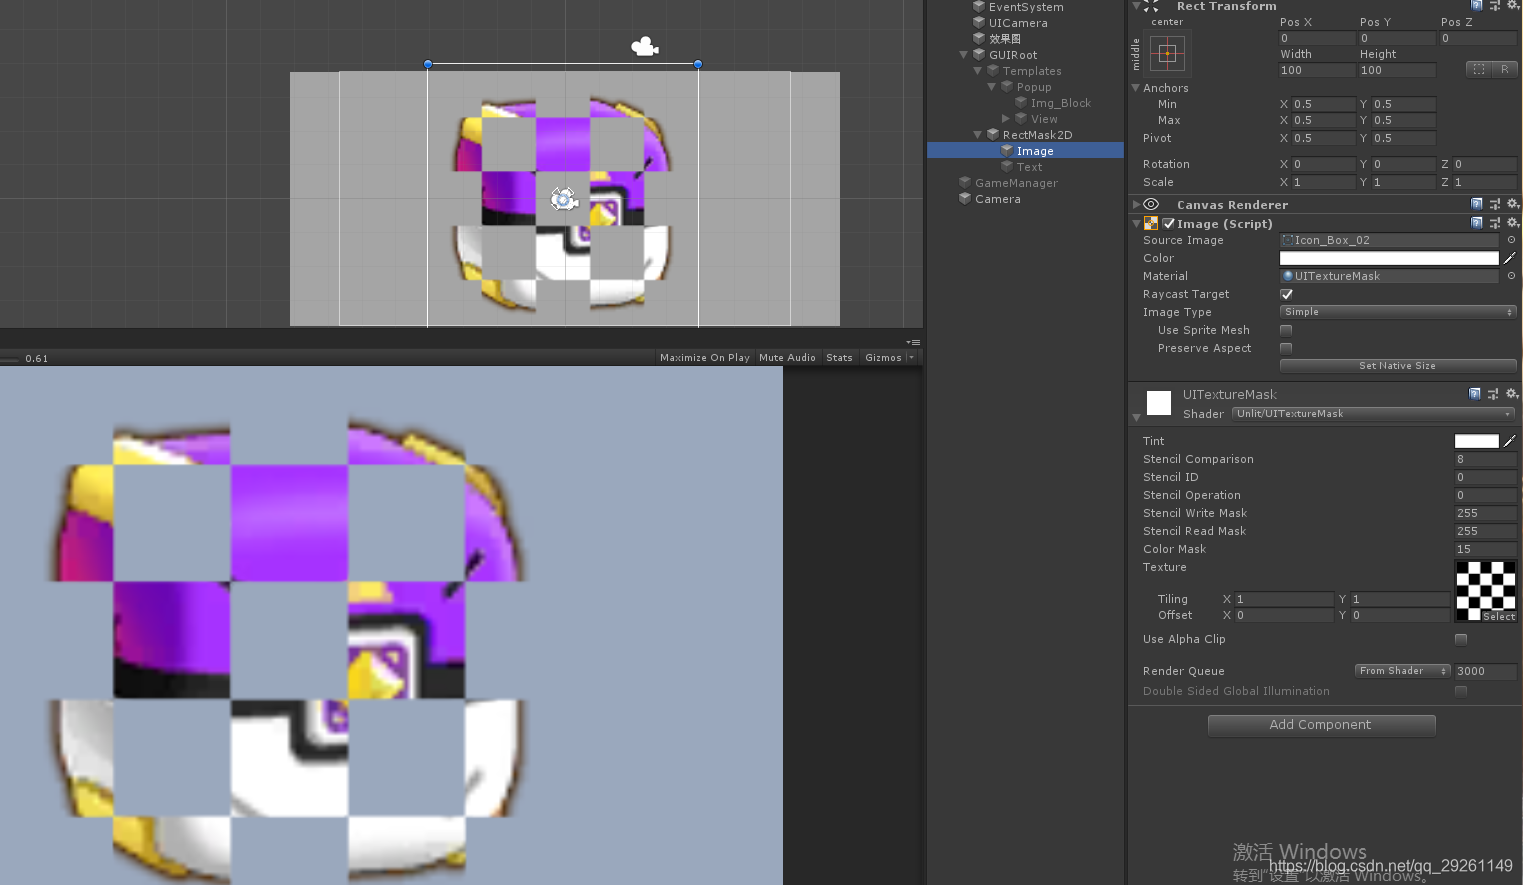Open UITextureMask material preset icon
Viewport: 1523px width, 885px height.
(1493, 394)
